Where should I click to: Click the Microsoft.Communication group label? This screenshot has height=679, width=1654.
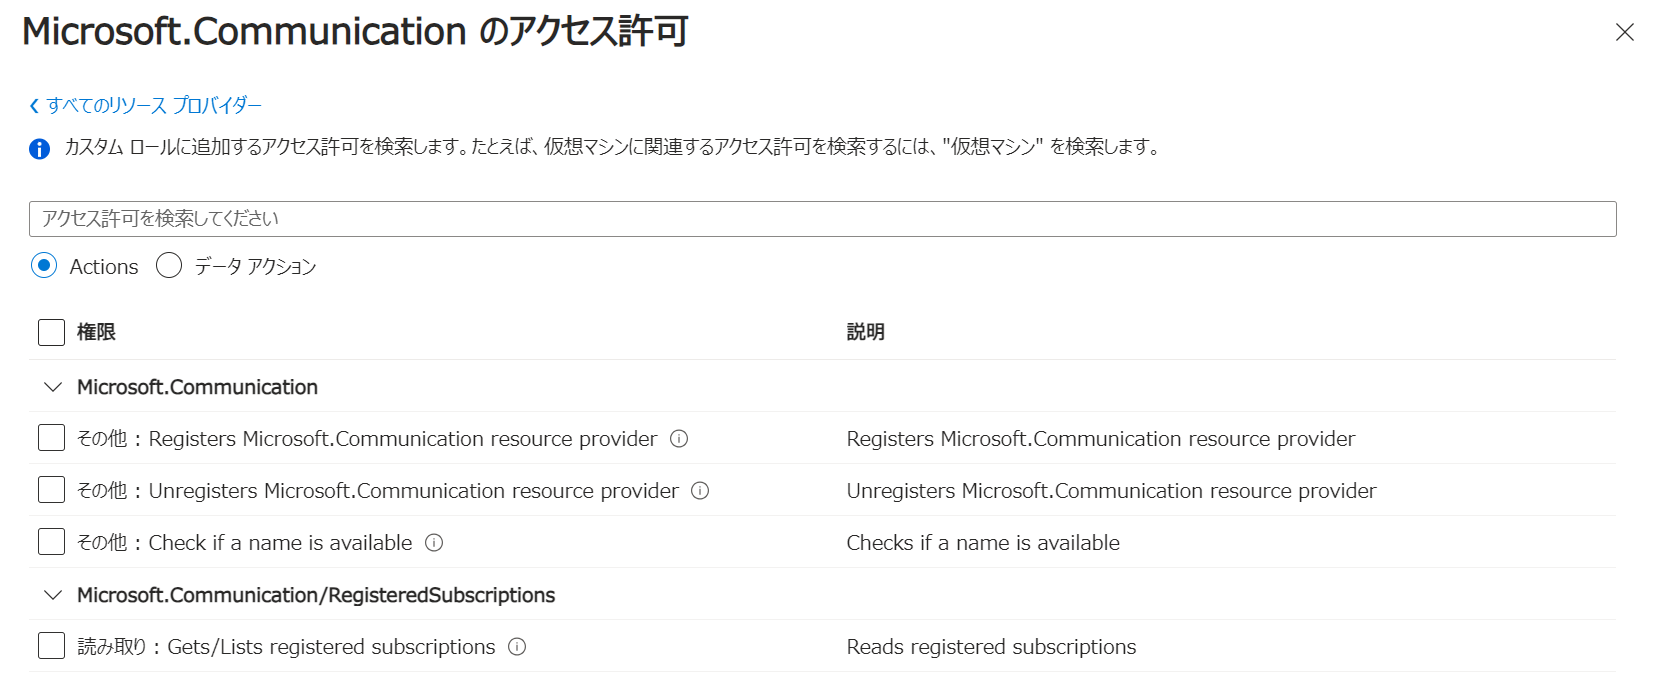point(197,387)
